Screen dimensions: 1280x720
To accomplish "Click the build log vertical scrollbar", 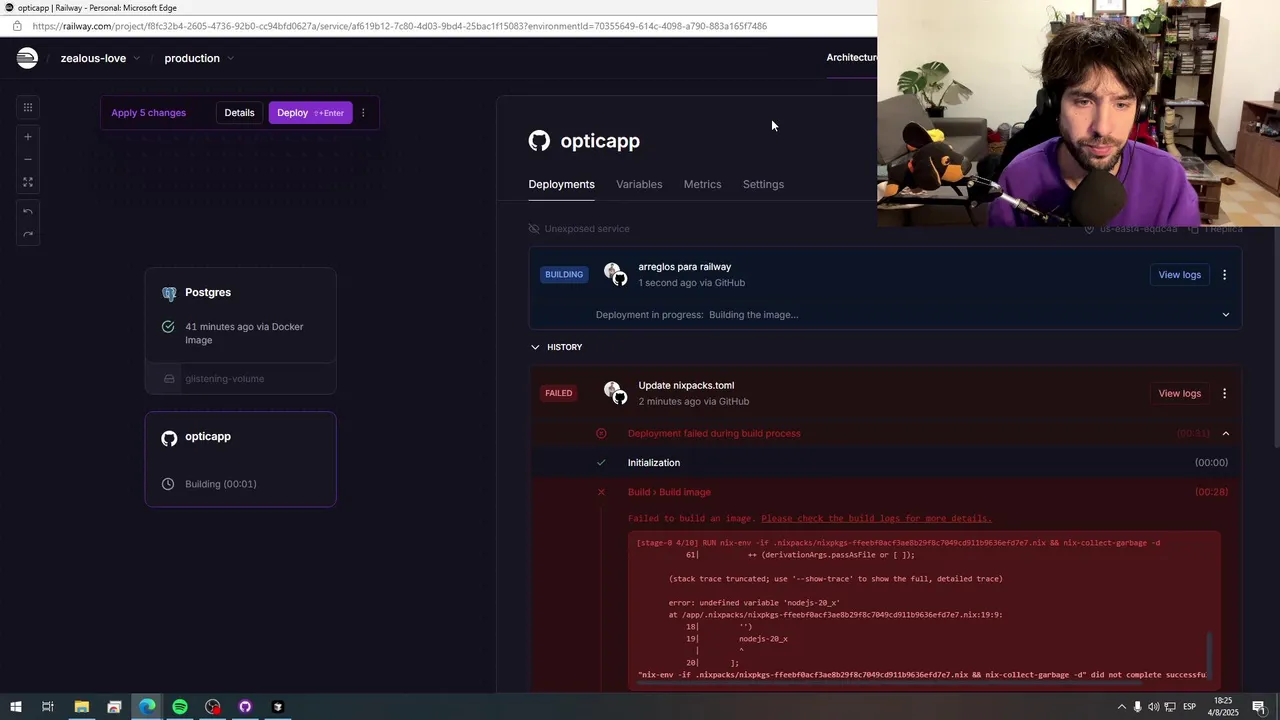I will [1209, 655].
